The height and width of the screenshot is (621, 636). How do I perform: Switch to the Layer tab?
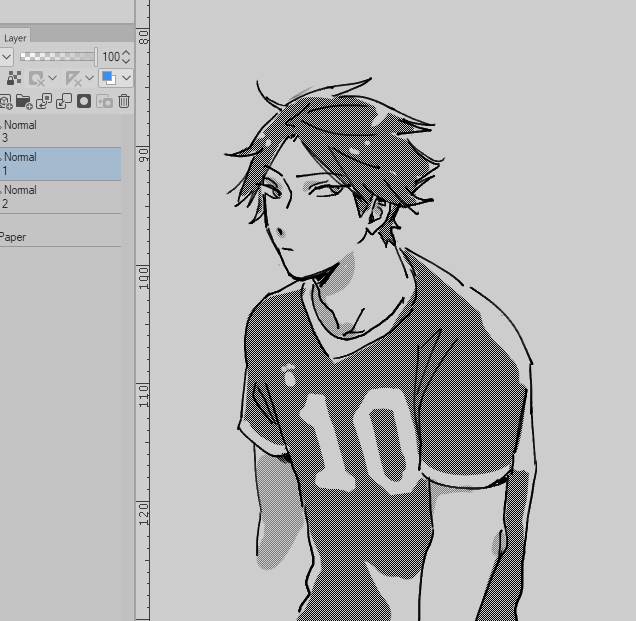[x=15, y=37]
